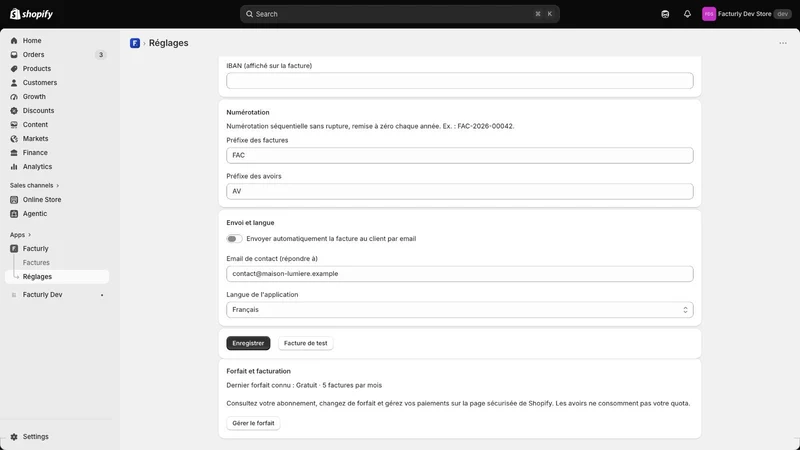Screen dimensions: 800x450
Task: Expand the Sales channels section
Action: click(x=34, y=185)
